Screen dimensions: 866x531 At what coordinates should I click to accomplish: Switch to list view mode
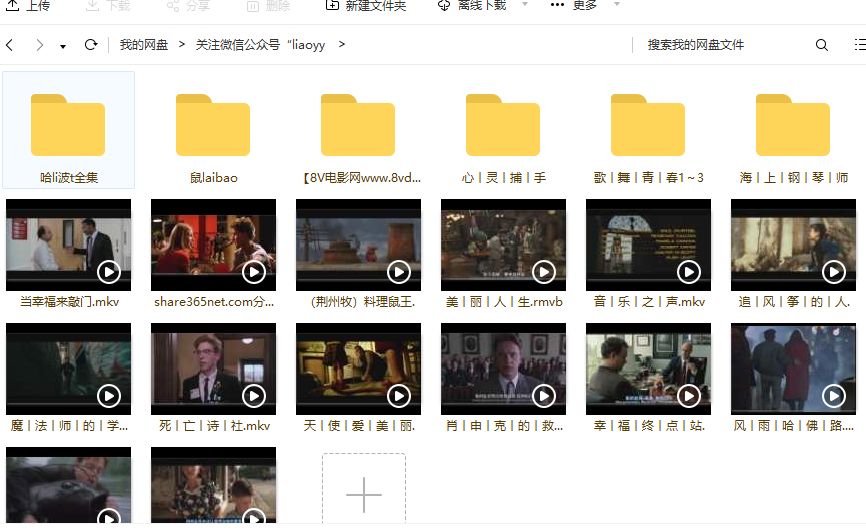click(x=859, y=45)
